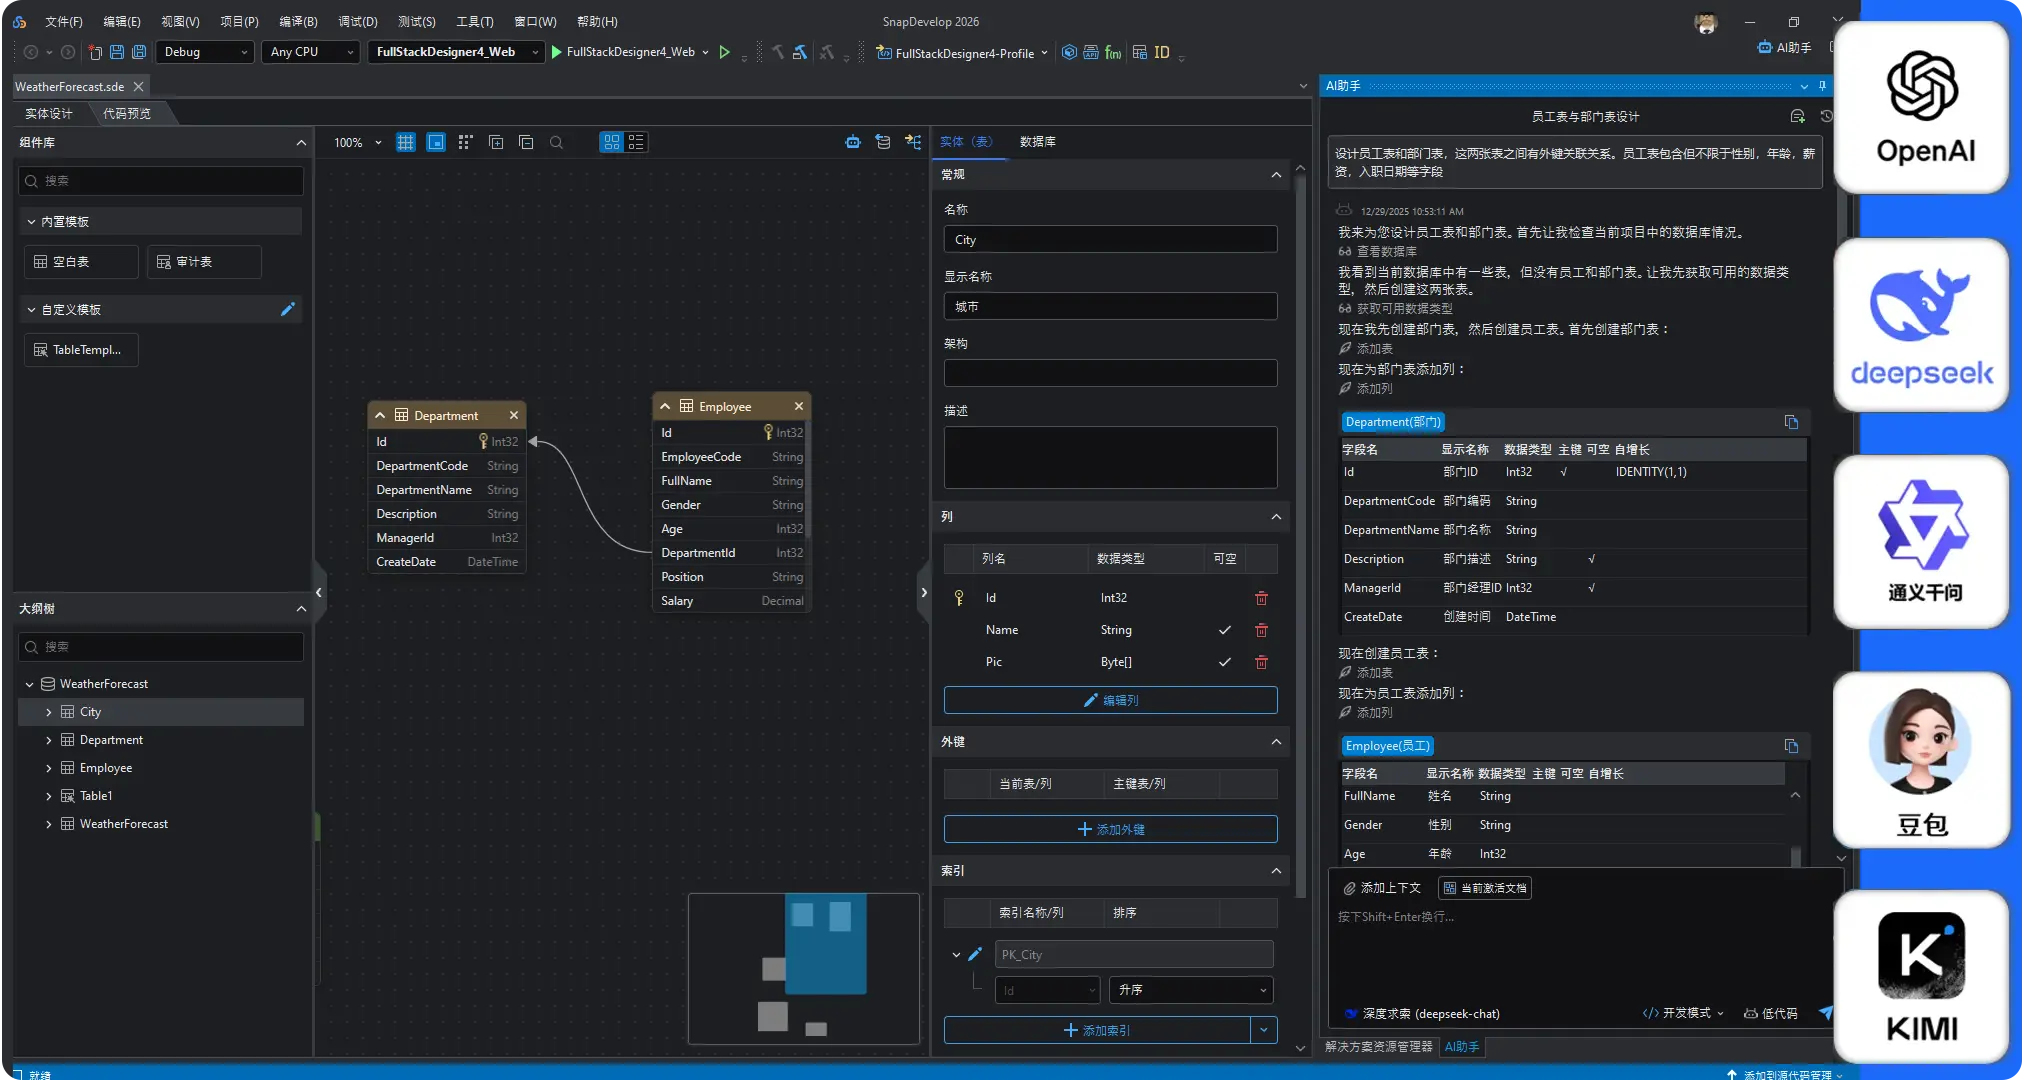Open the Debug configuration dropdown
2024x1080 pixels.
pos(205,52)
